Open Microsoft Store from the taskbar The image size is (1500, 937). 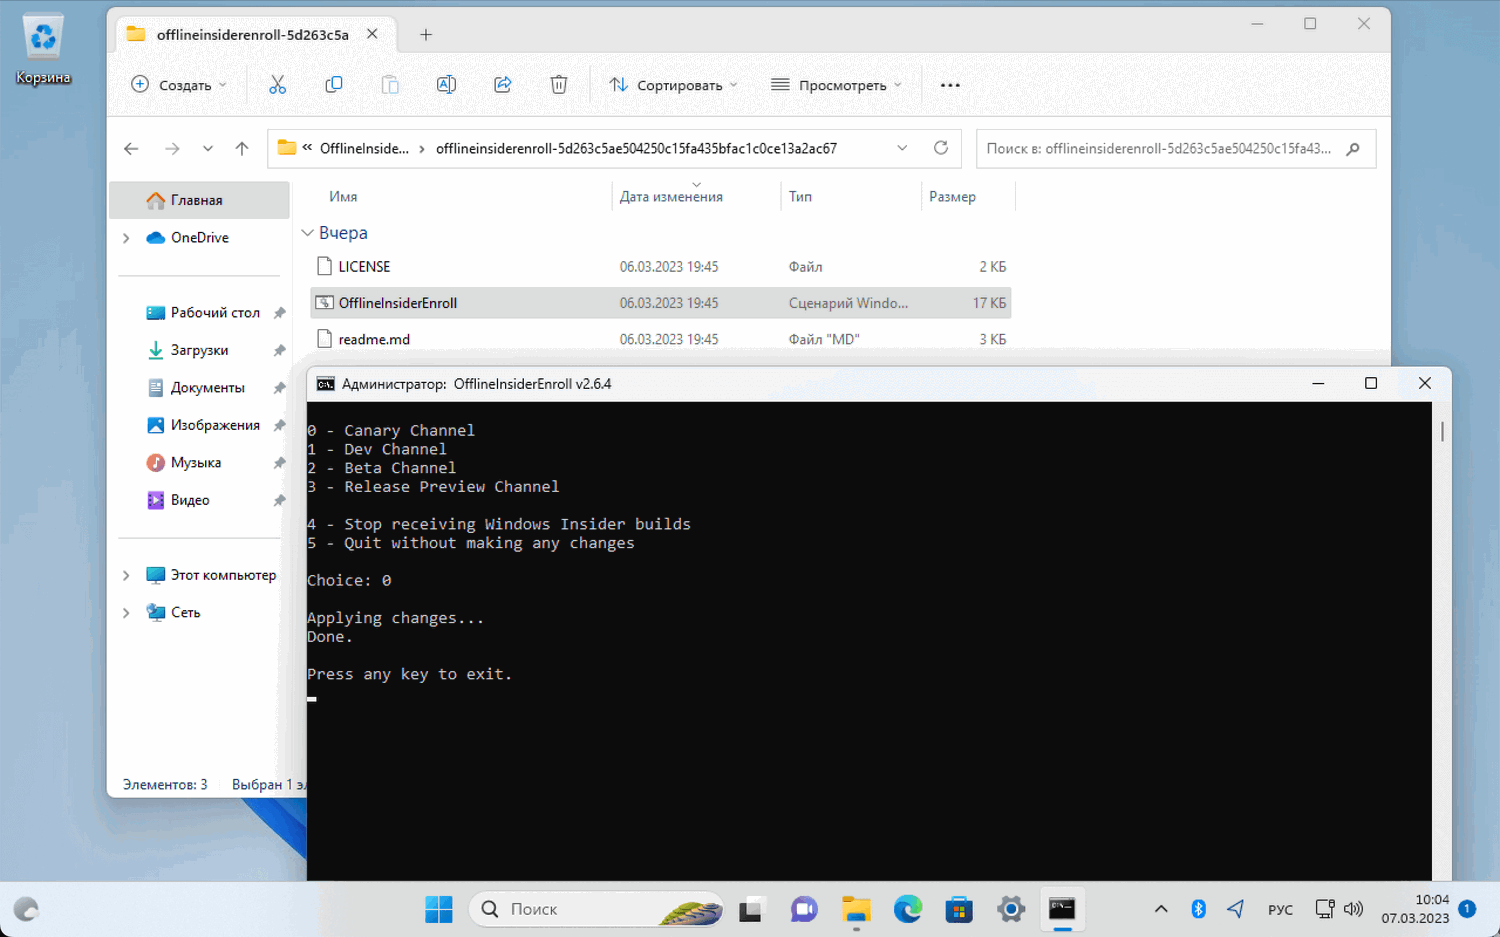click(x=960, y=909)
